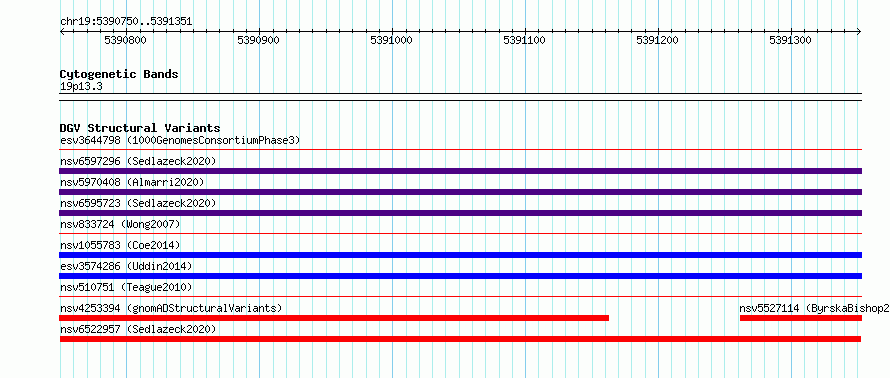Click the chr19:5390750..5391351 region label
The image size is (890, 378).
point(126,22)
